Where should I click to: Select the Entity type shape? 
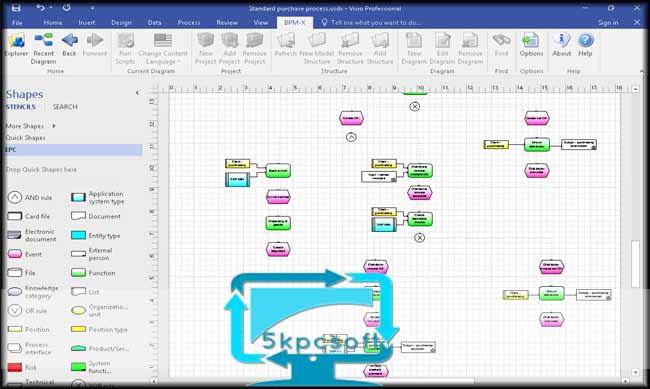coord(96,235)
